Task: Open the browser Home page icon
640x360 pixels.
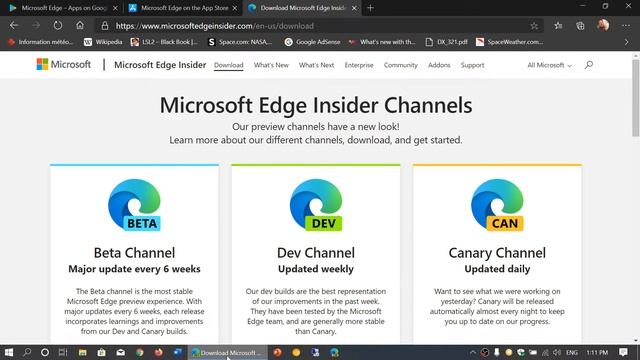Action: click(80, 26)
